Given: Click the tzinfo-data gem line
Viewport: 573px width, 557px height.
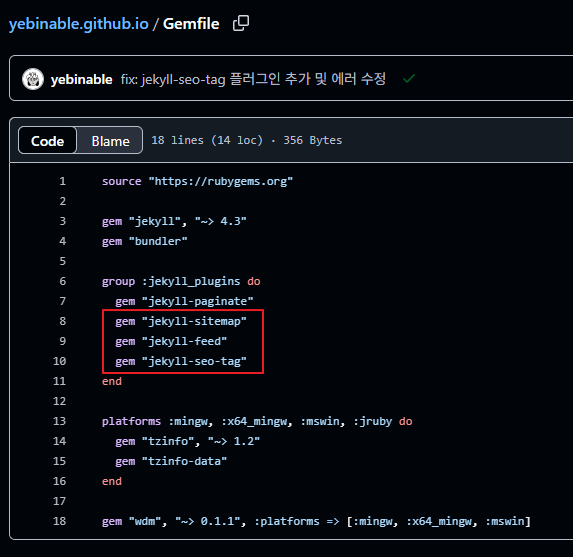Looking at the screenshot, I should tap(171, 461).
